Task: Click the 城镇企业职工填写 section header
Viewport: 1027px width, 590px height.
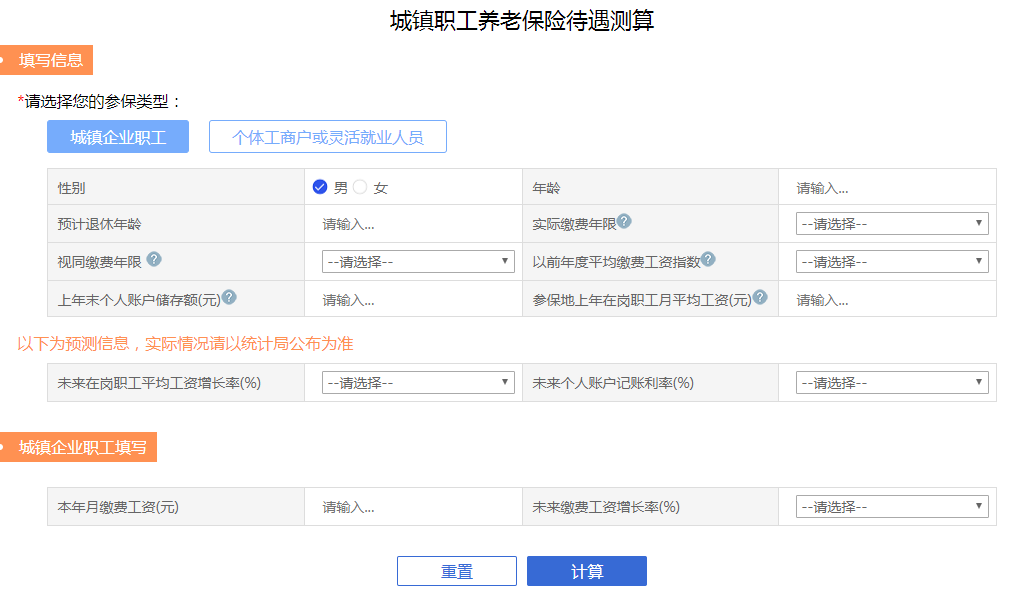Action: 78,447
